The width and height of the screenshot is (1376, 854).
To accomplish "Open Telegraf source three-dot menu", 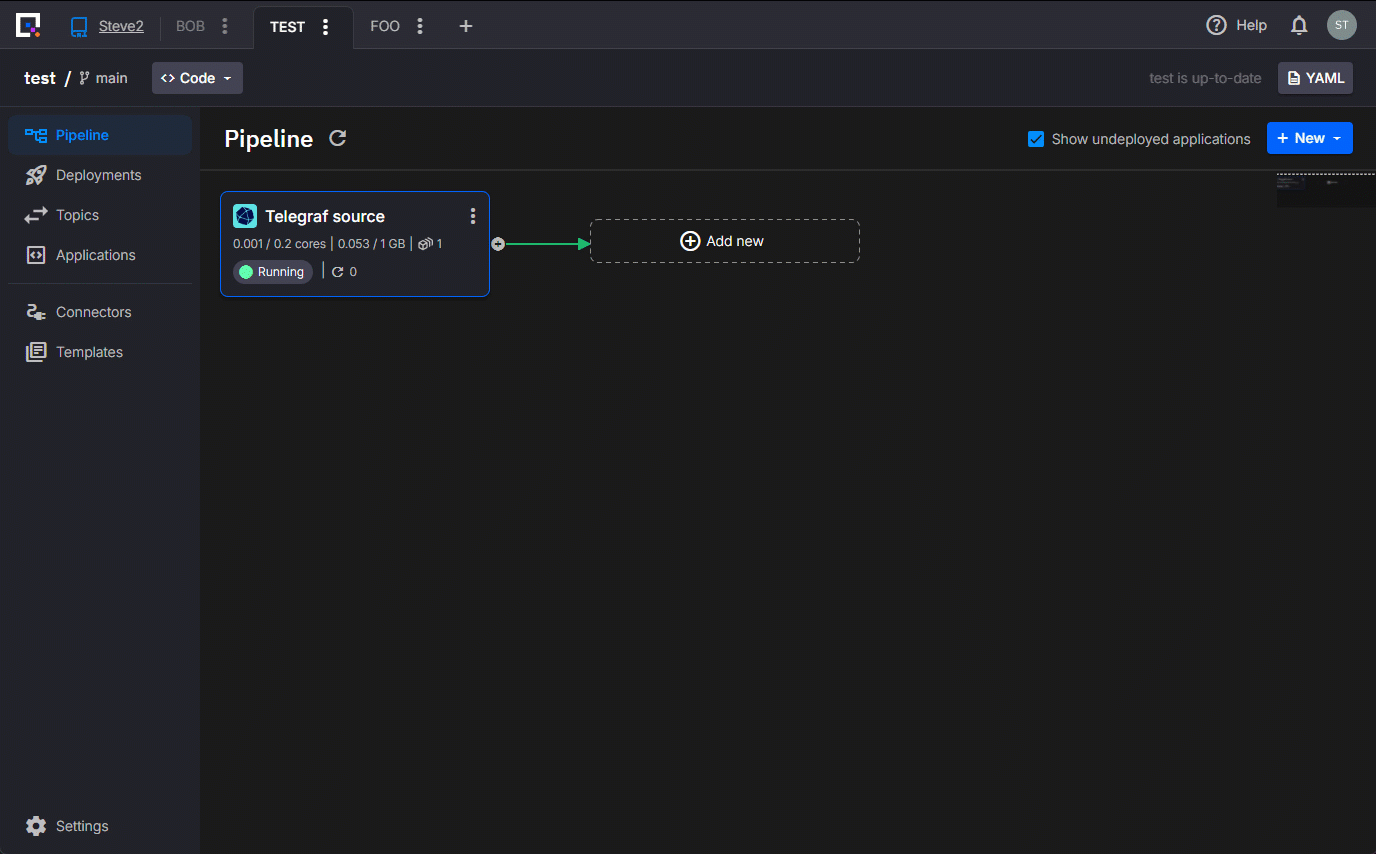I will tap(473, 216).
